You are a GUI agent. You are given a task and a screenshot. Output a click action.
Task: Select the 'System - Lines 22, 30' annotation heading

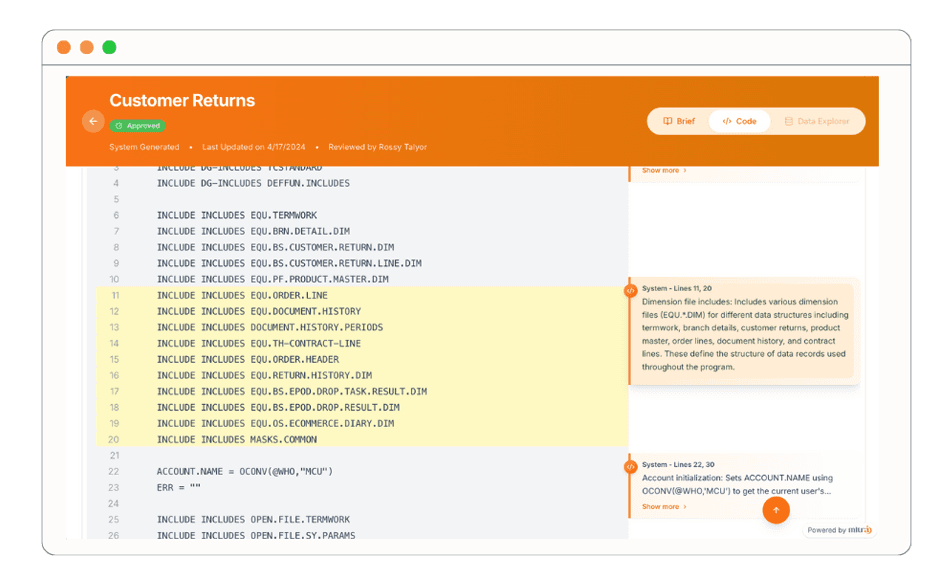pyautogui.click(x=678, y=464)
